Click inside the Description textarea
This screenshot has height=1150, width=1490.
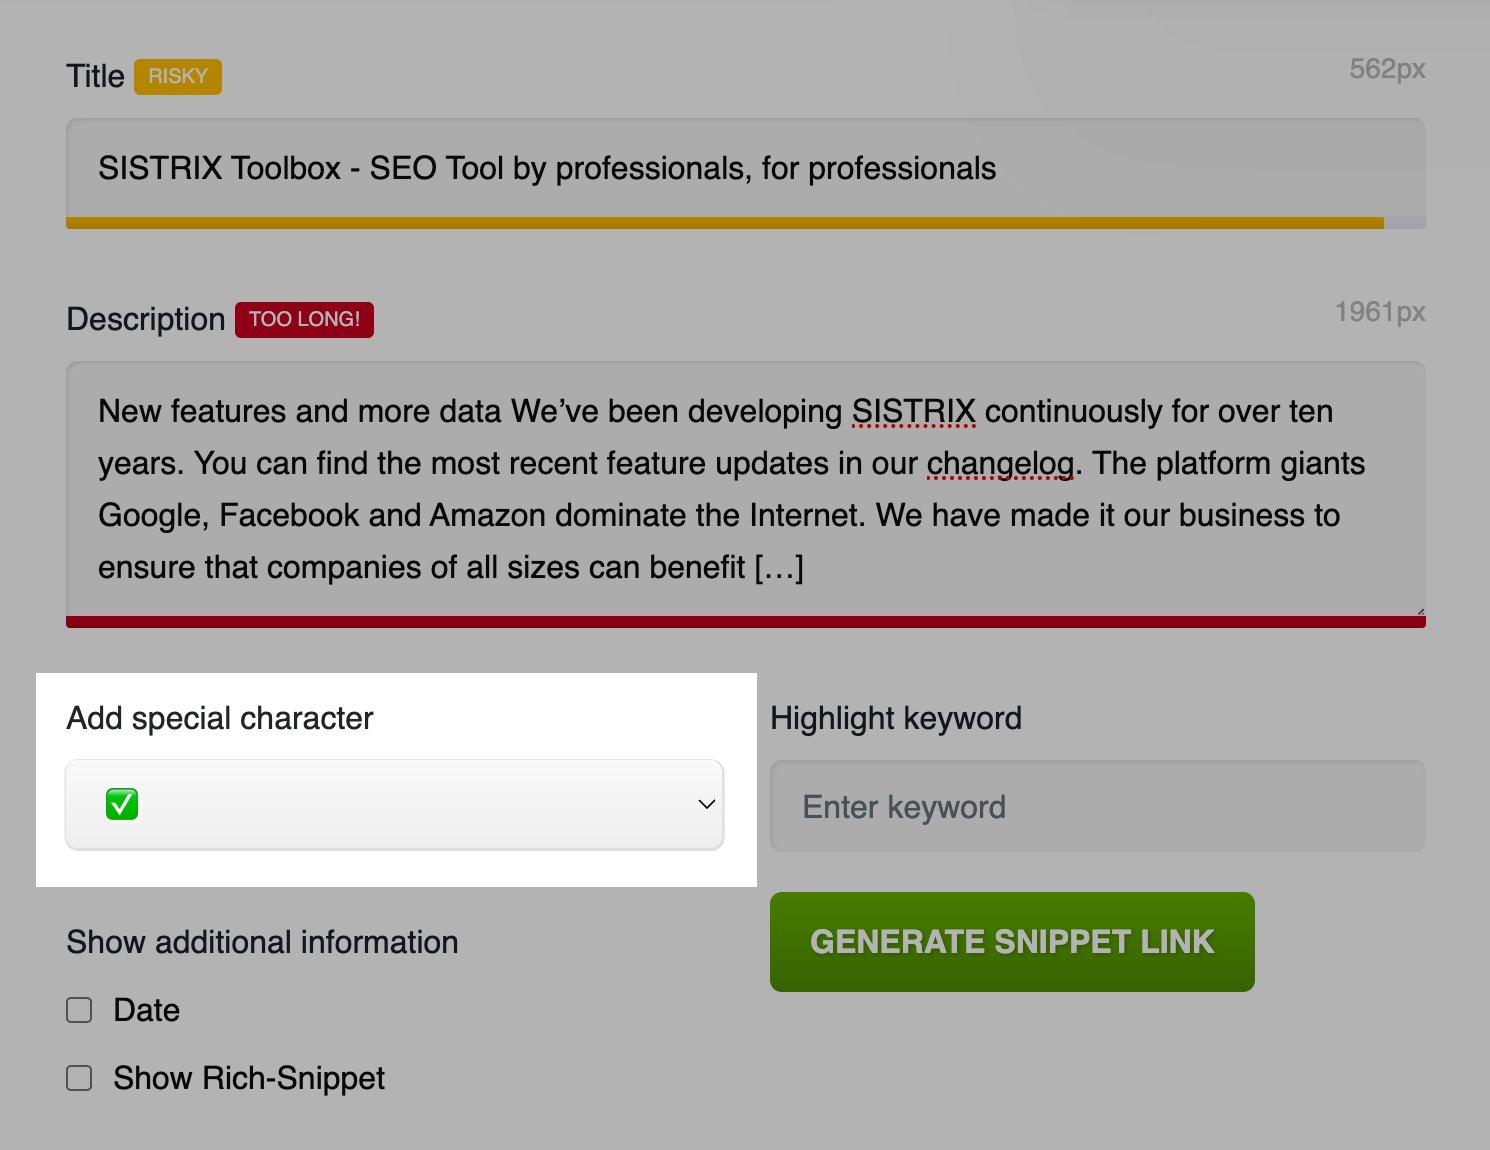click(745, 489)
